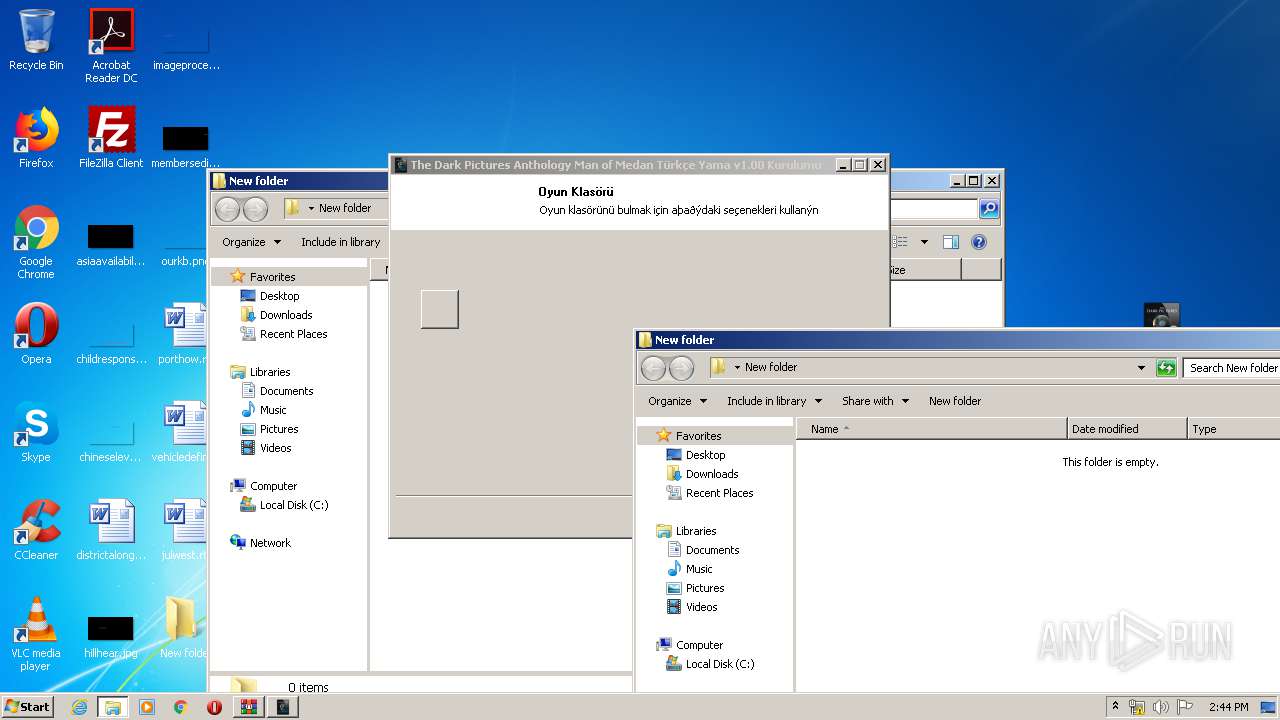This screenshot has width=1280, height=720.
Task: Select Recent Places in front window sidebar
Action: pos(719,493)
